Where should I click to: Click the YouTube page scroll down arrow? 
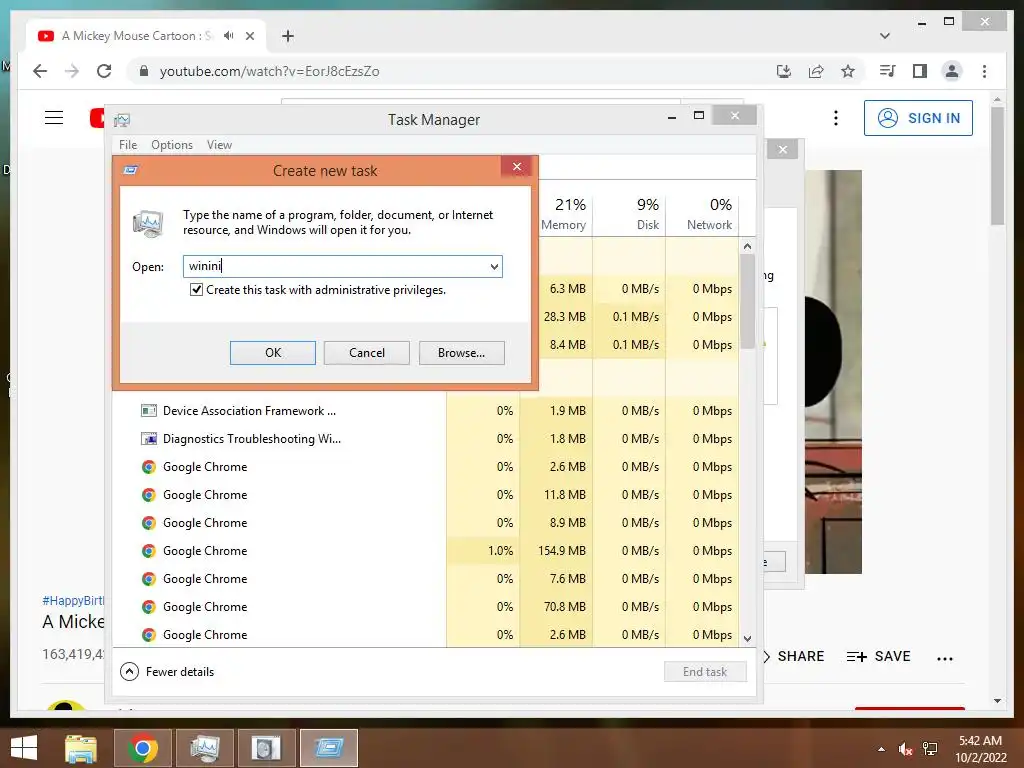997,701
